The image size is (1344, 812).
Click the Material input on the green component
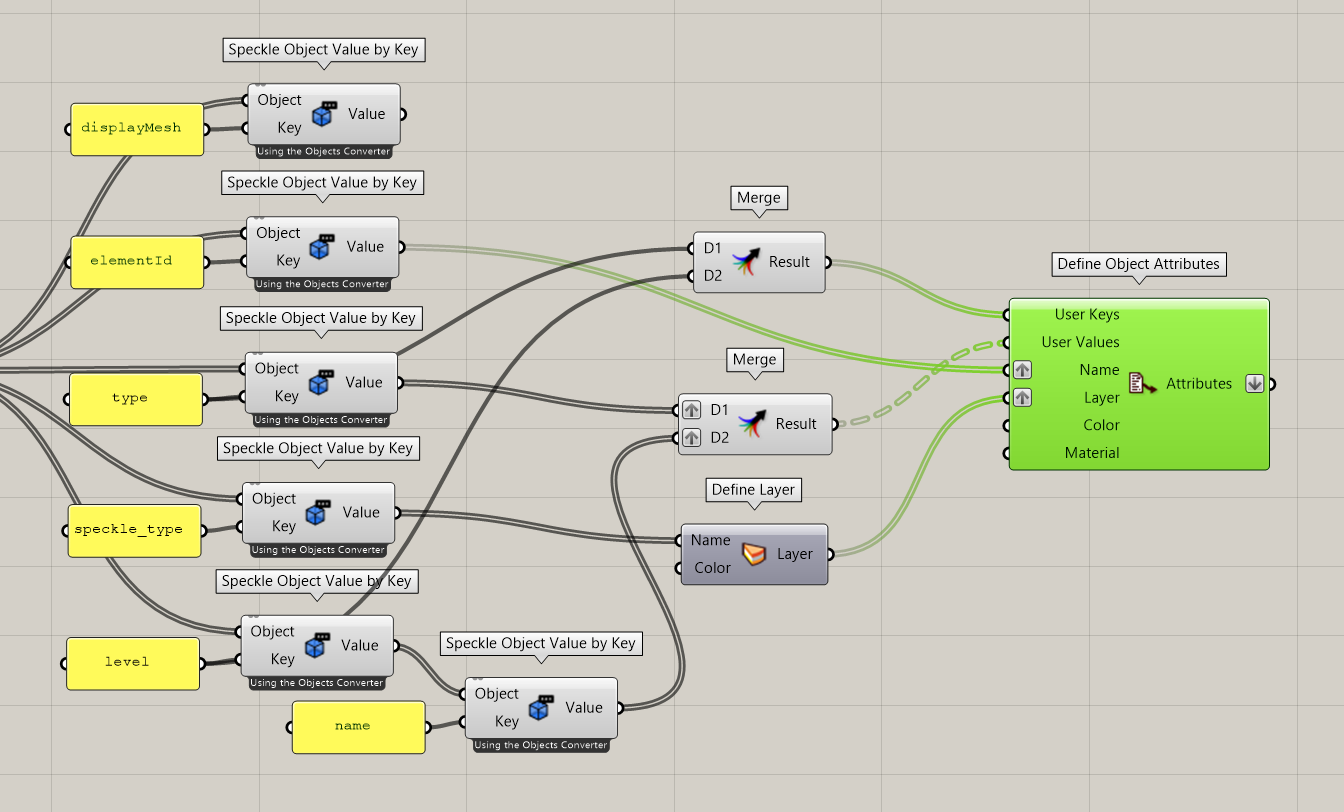pyautogui.click(x=1091, y=453)
